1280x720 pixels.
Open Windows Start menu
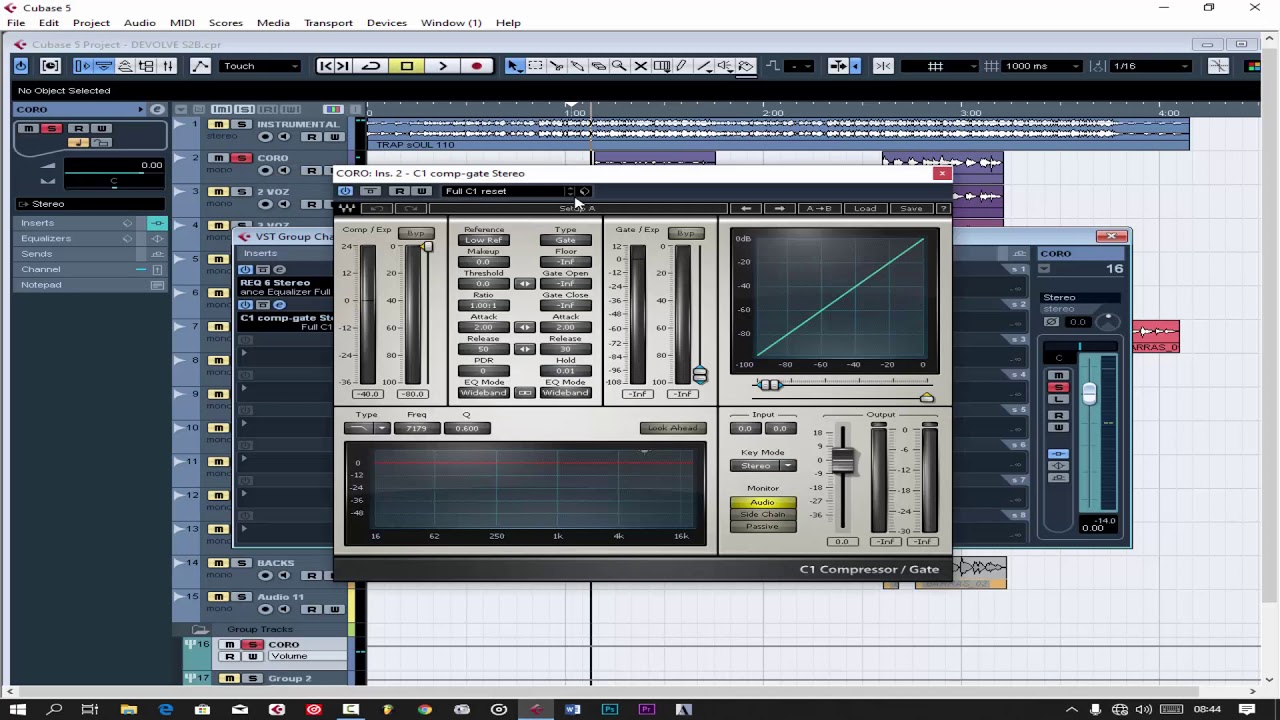(18, 709)
